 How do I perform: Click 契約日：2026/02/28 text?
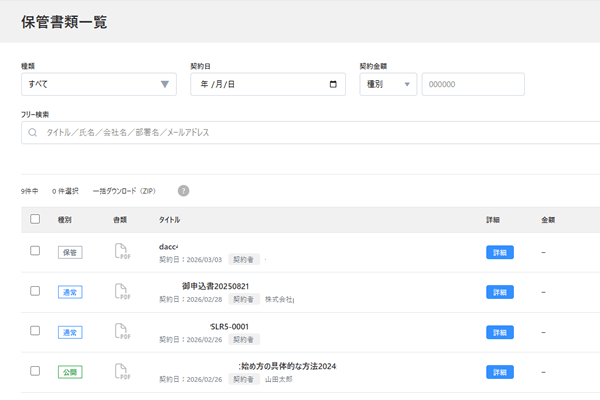click(x=191, y=299)
